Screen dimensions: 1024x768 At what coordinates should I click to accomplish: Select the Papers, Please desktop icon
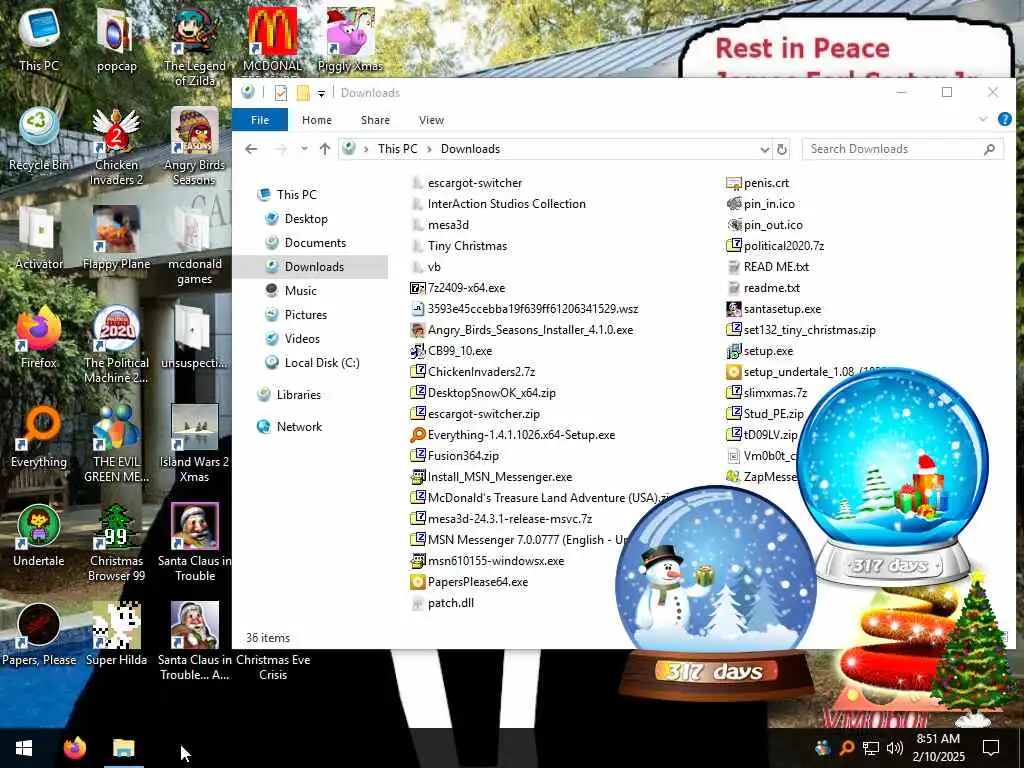39,635
